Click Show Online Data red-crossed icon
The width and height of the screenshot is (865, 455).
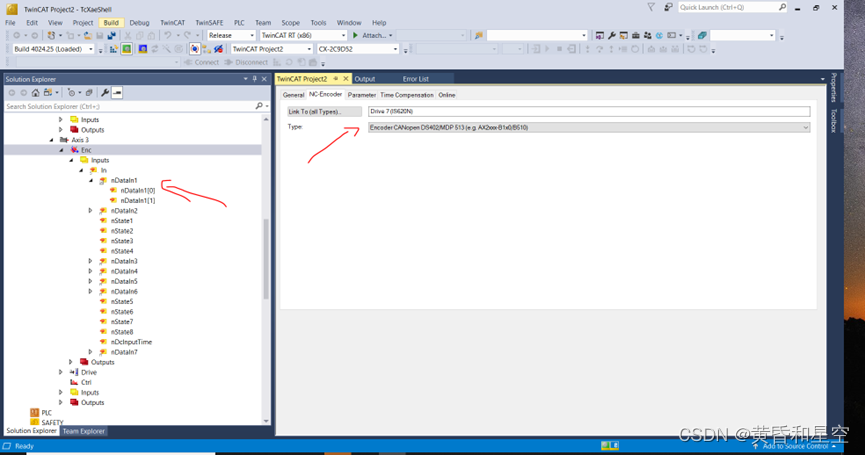[218, 49]
